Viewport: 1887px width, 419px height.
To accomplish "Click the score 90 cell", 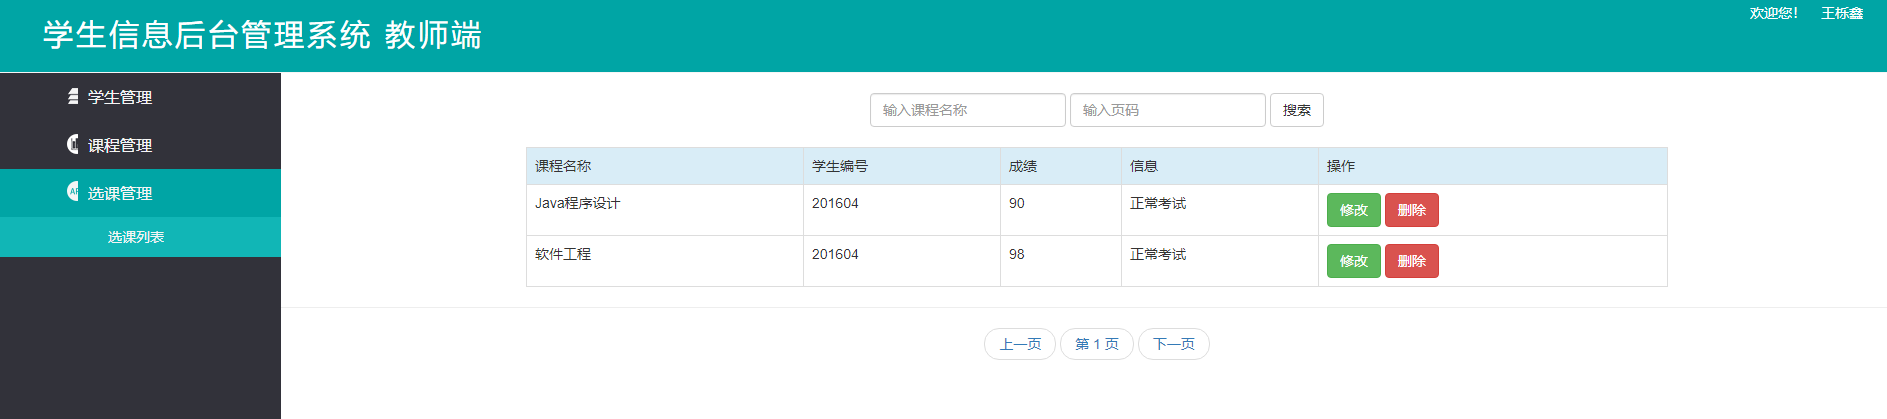I will 1061,210.
